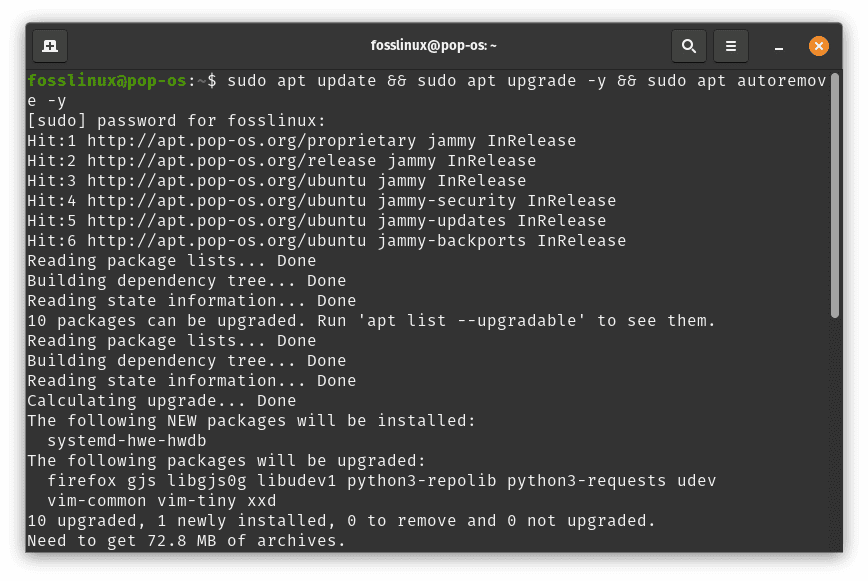Click the vim-common package name
Screen dimensions: 868x581
(x=97, y=501)
